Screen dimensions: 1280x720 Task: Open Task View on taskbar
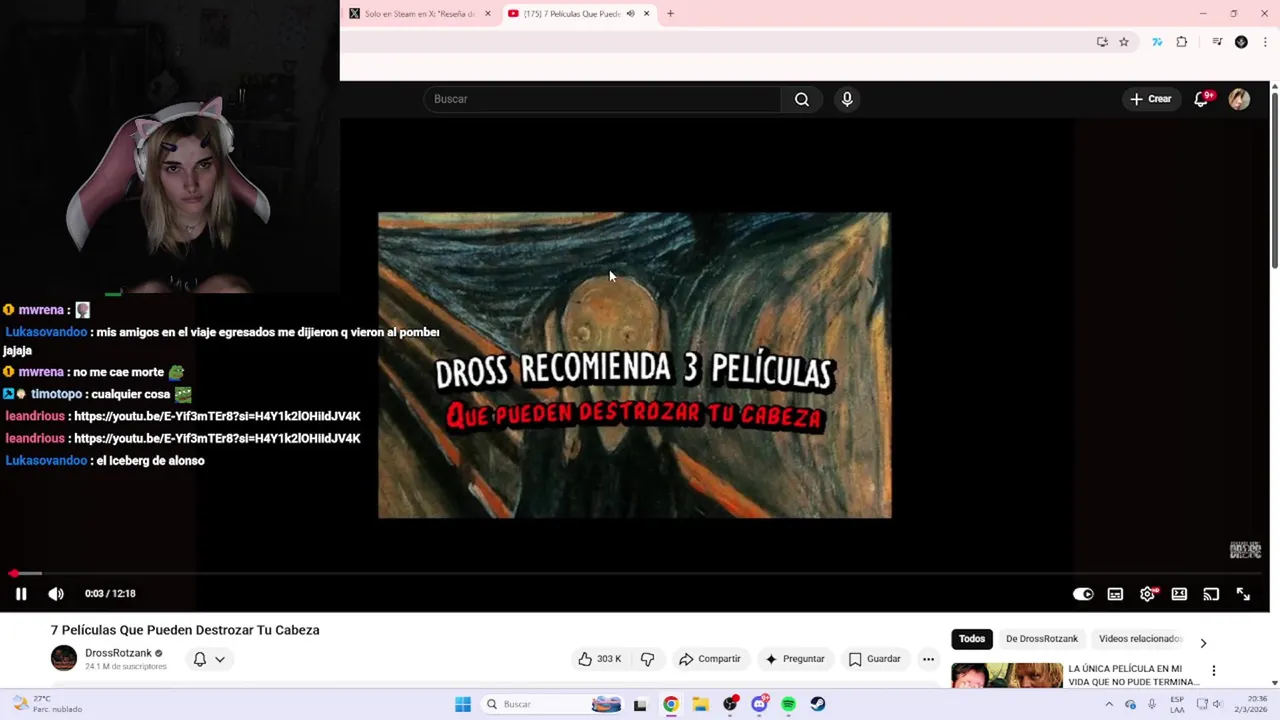(640, 704)
